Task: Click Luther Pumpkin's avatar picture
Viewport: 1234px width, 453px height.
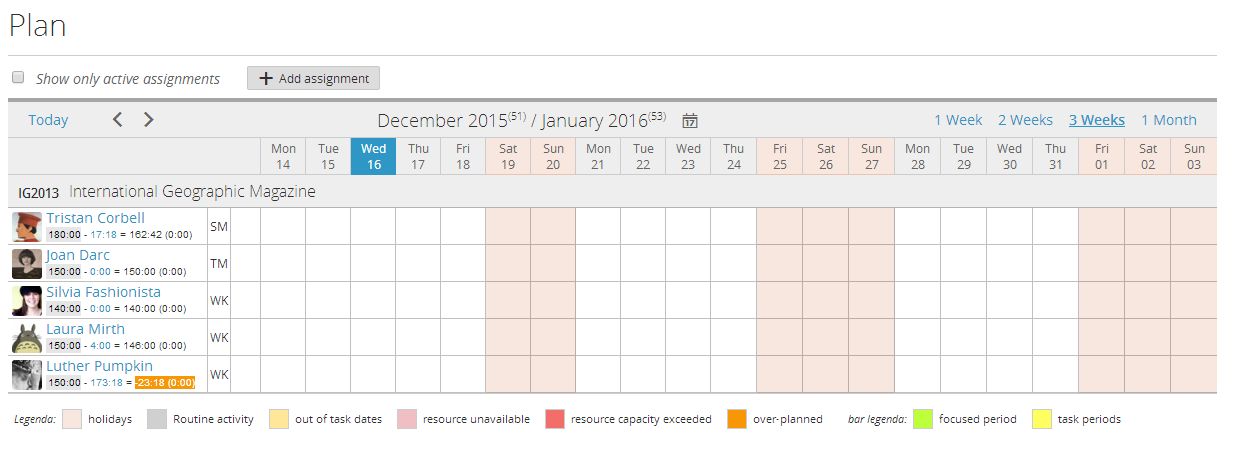Action: click(27, 375)
